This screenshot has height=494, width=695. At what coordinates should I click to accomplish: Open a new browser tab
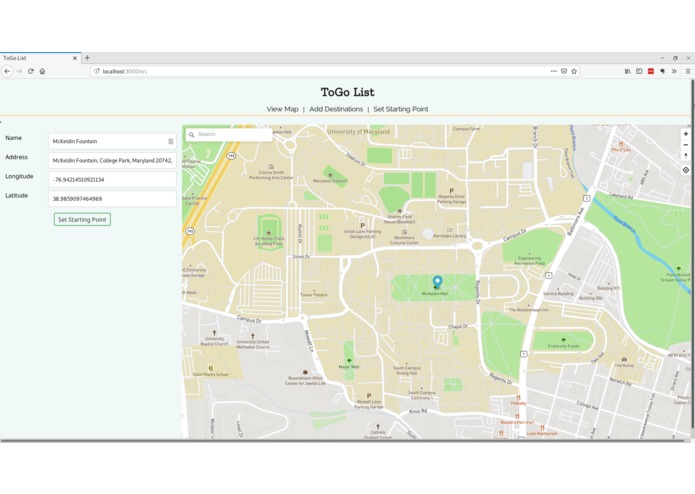(87, 58)
